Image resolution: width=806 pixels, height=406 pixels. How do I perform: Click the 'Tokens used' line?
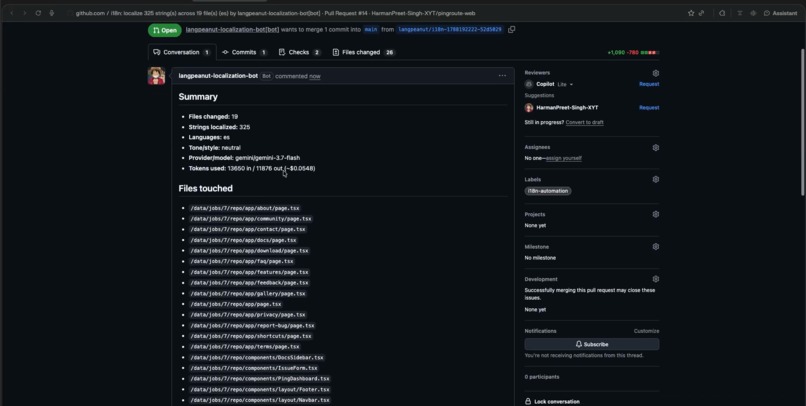pos(252,169)
